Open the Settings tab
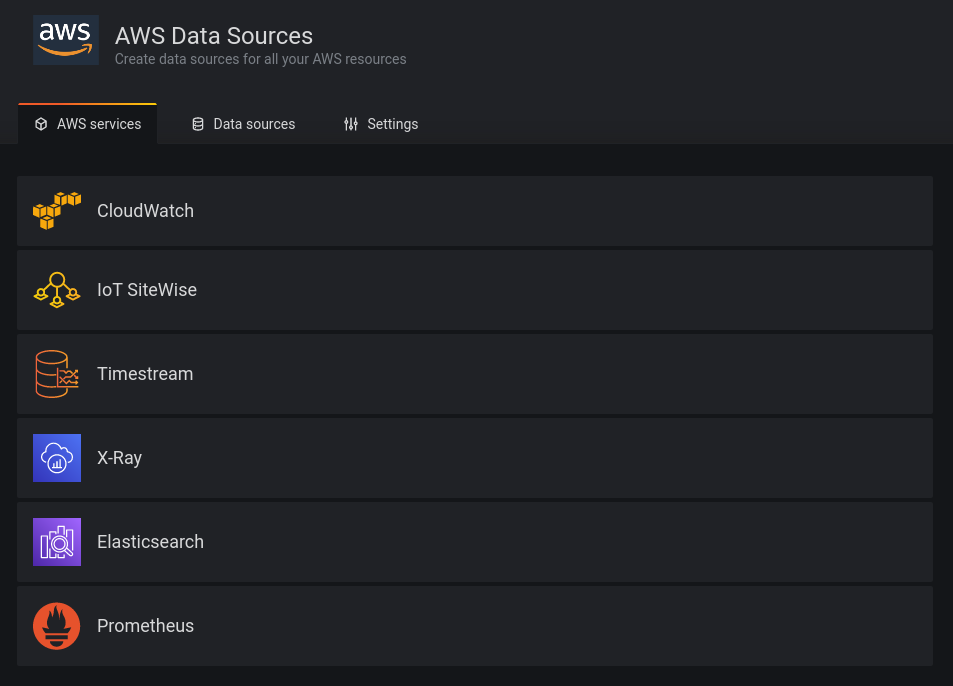Viewport: 953px width, 686px height. click(x=381, y=124)
